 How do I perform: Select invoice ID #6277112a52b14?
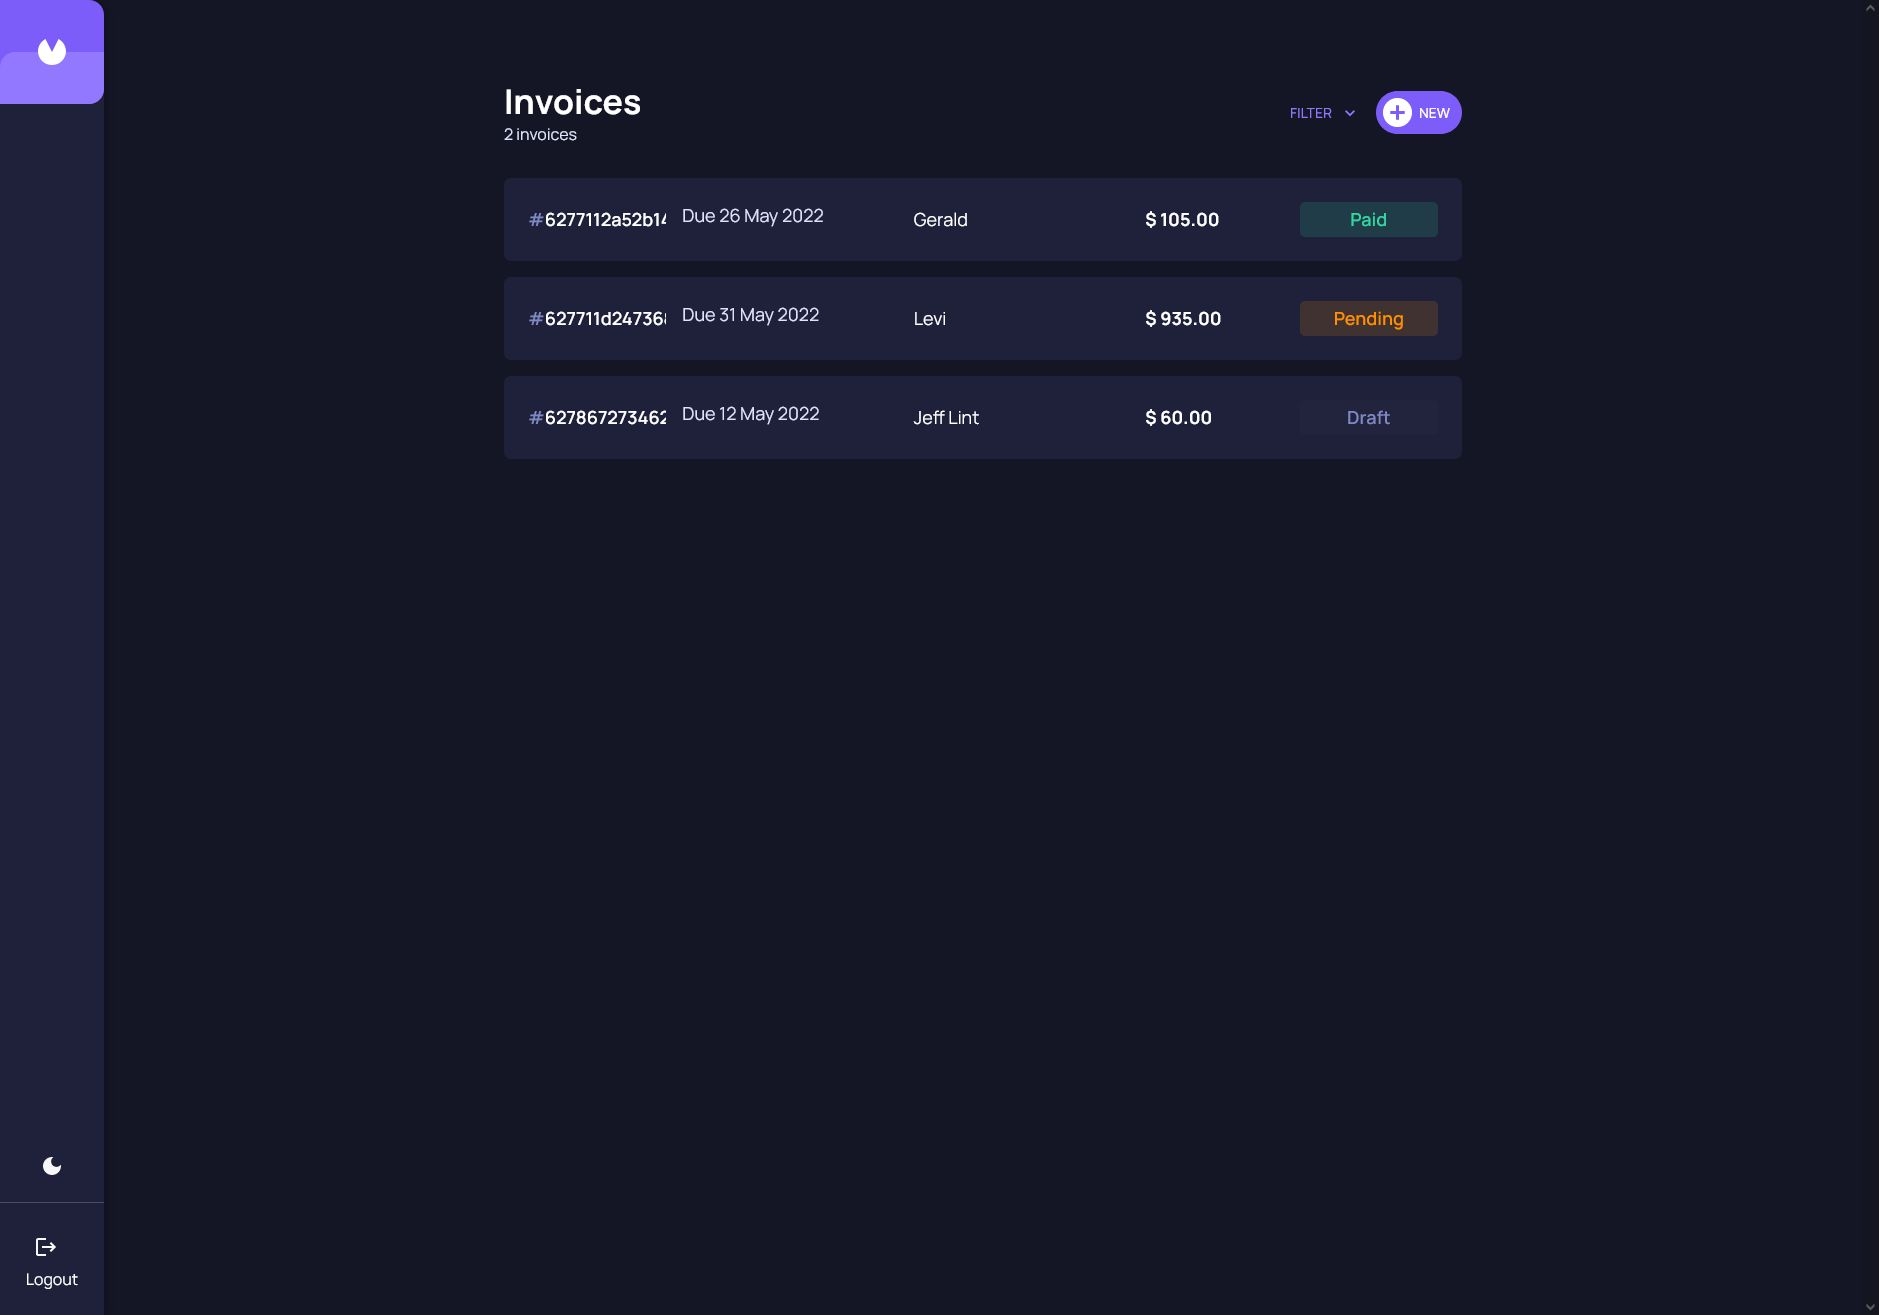pos(598,220)
